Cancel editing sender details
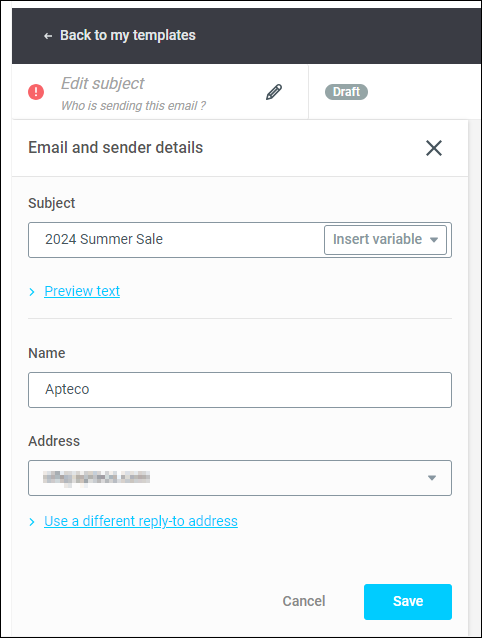482x638 pixels. (304, 601)
